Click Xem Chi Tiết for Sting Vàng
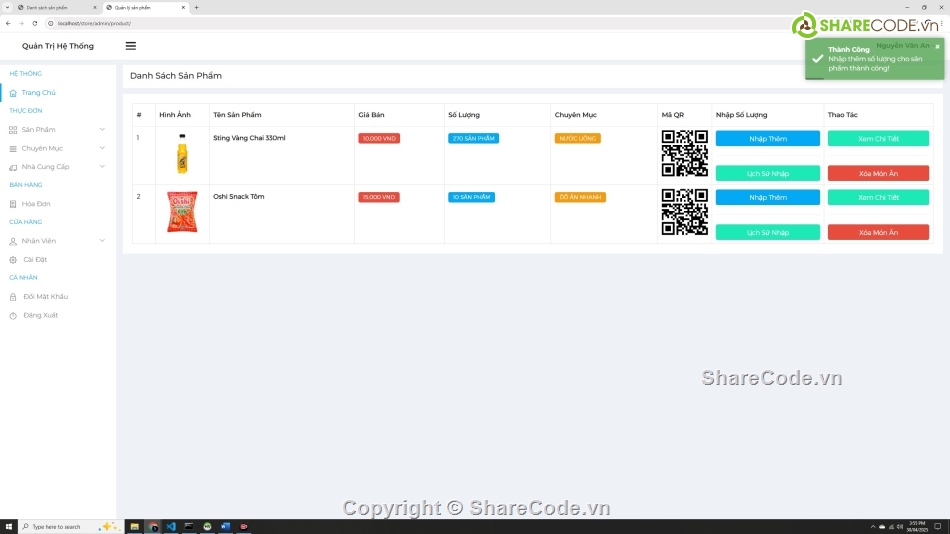The height and width of the screenshot is (534, 950). point(878,139)
